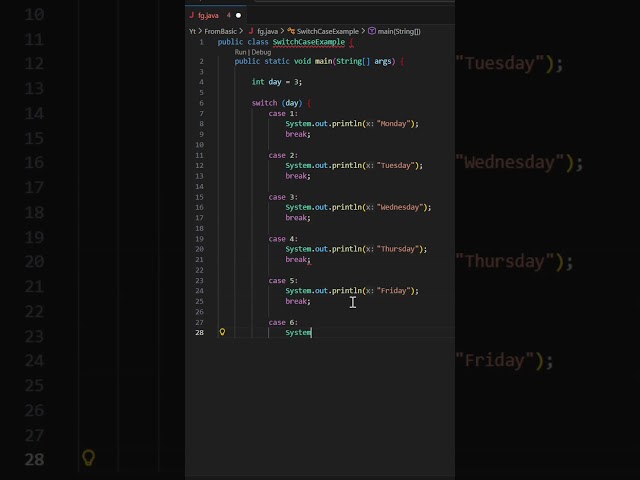
Task: Click the Run code lens link
Action: pyautogui.click(x=240, y=52)
